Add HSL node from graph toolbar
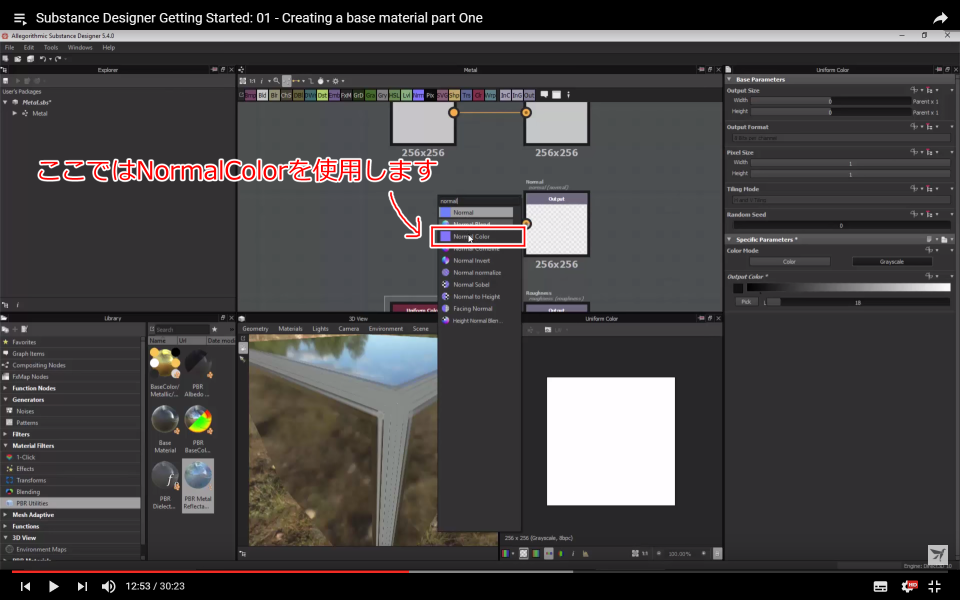Screen dimensions: 960x600 394,96
